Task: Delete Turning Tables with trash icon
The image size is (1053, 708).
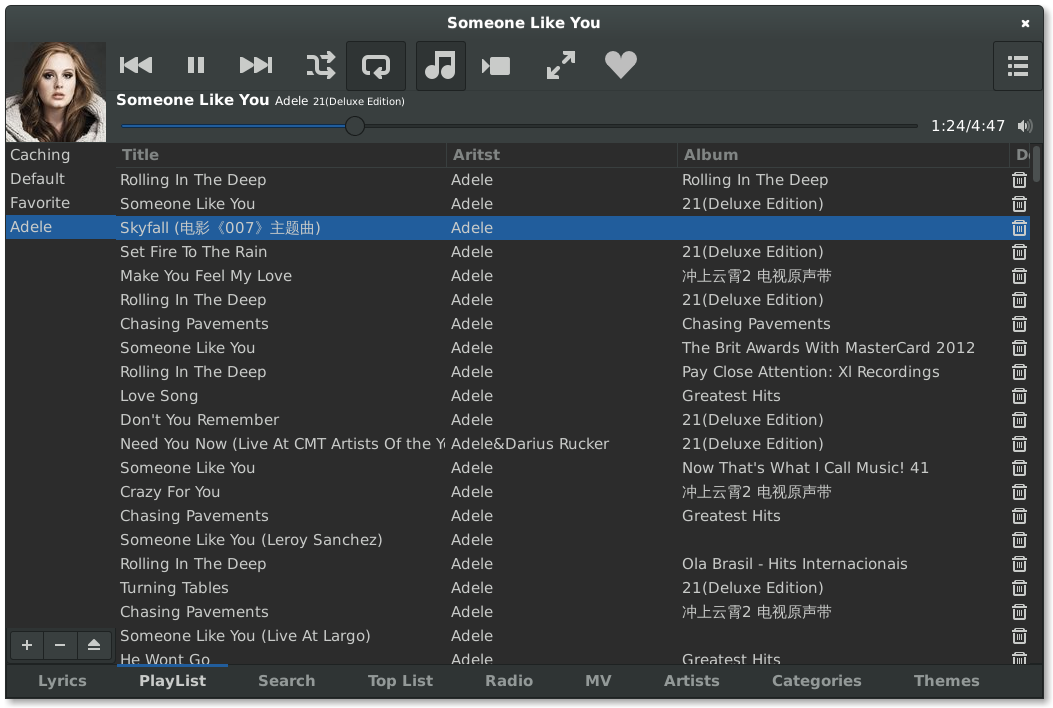Action: pyautogui.click(x=1019, y=588)
